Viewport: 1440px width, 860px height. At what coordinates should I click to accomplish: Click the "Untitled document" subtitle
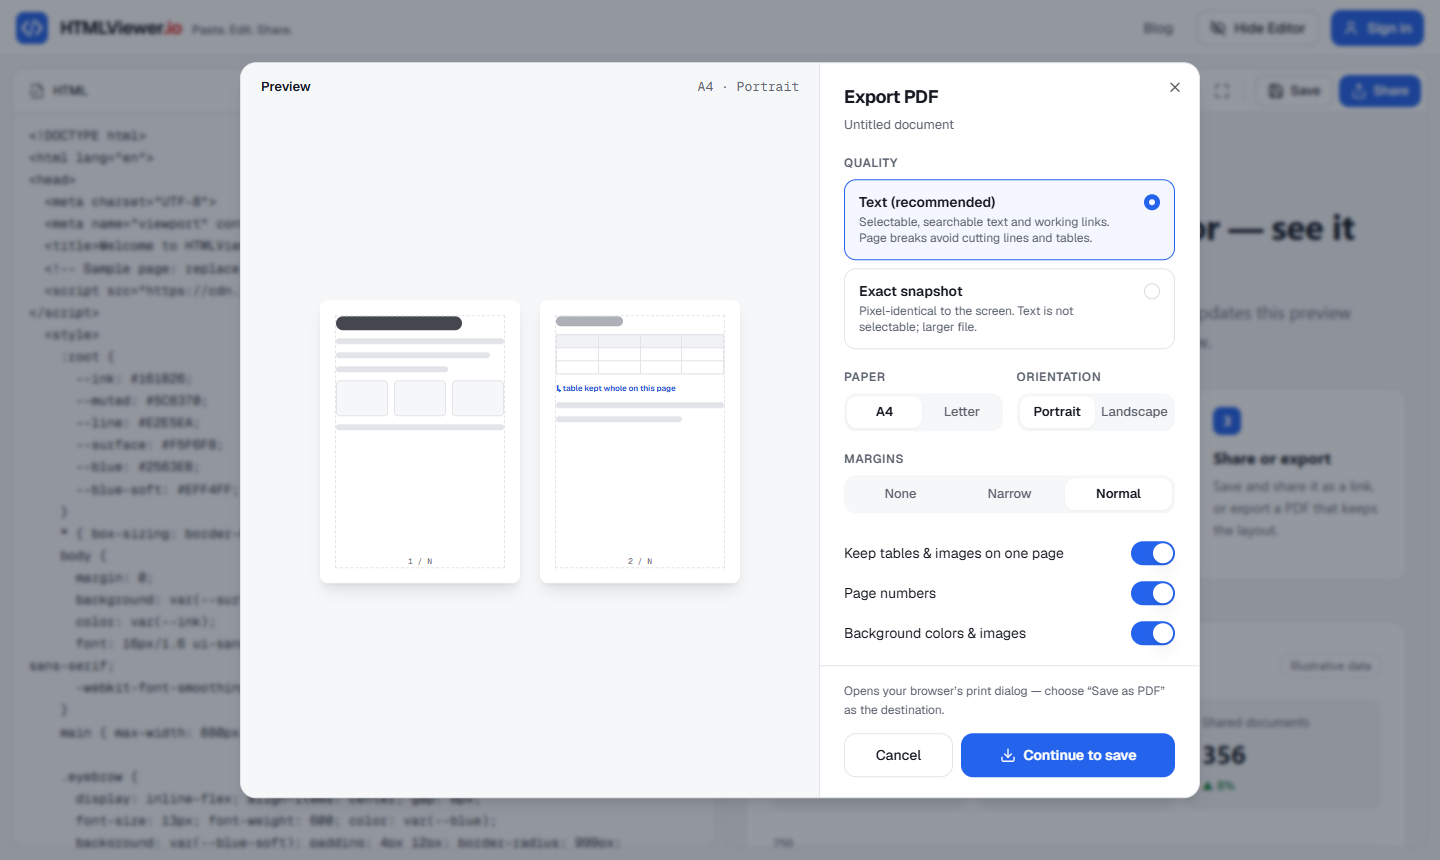click(898, 125)
